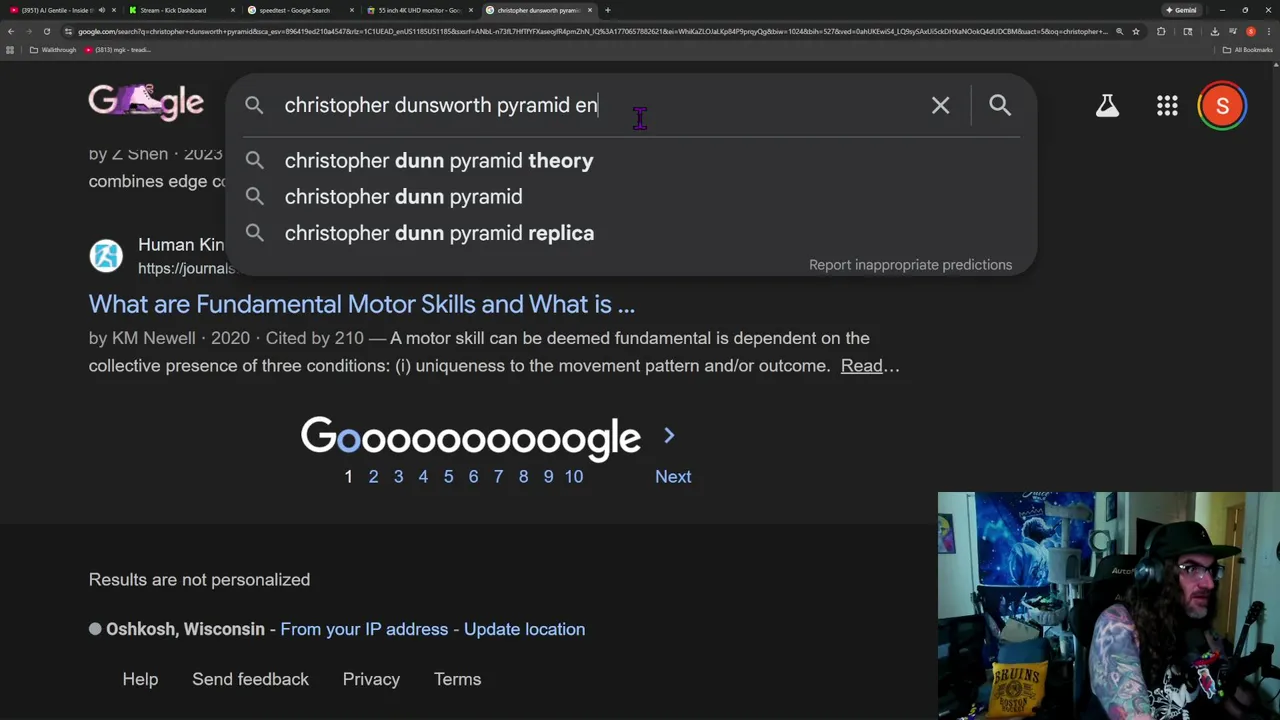Mute audio on the AJ Gentile tab
Screen dimensions: 1280x720
[x=101, y=10]
